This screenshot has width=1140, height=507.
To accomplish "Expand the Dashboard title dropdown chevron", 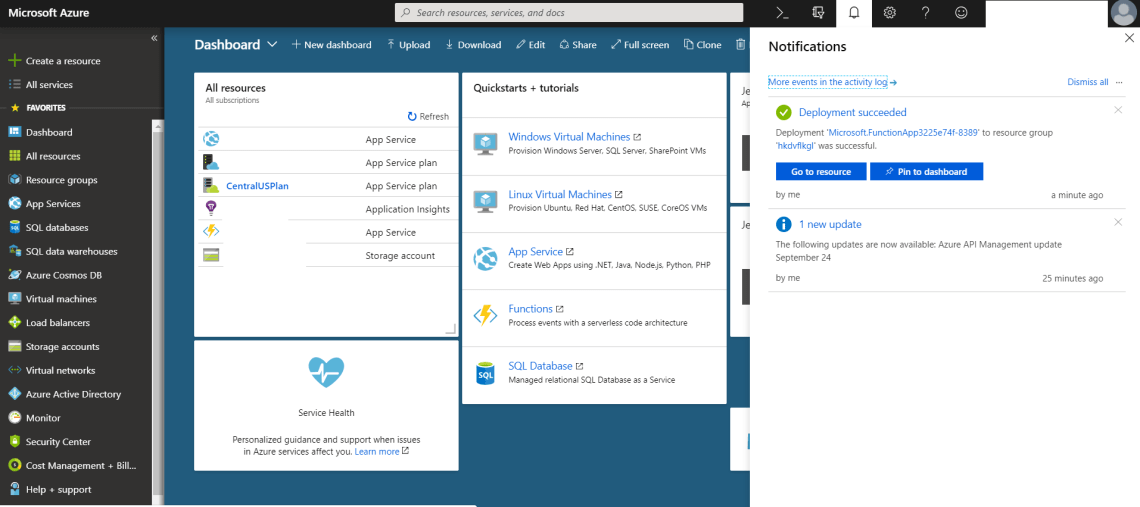I will (272, 44).
